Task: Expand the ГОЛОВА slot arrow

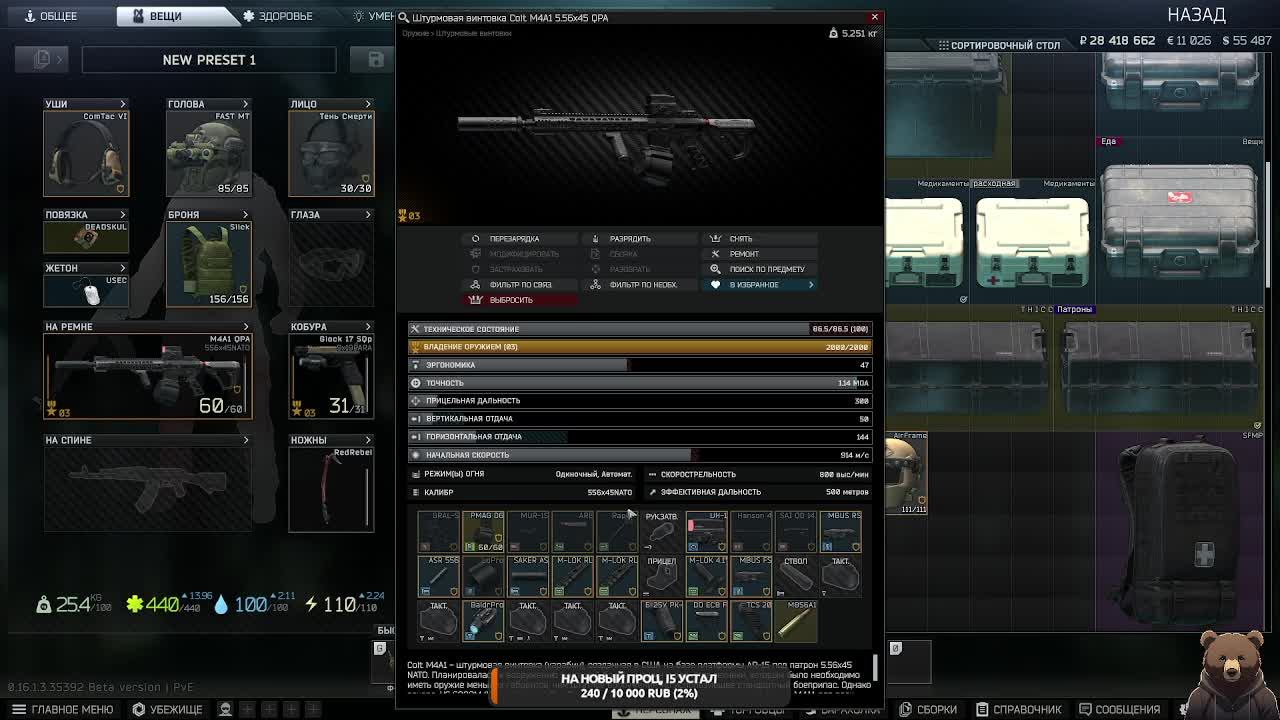Action: (x=245, y=104)
